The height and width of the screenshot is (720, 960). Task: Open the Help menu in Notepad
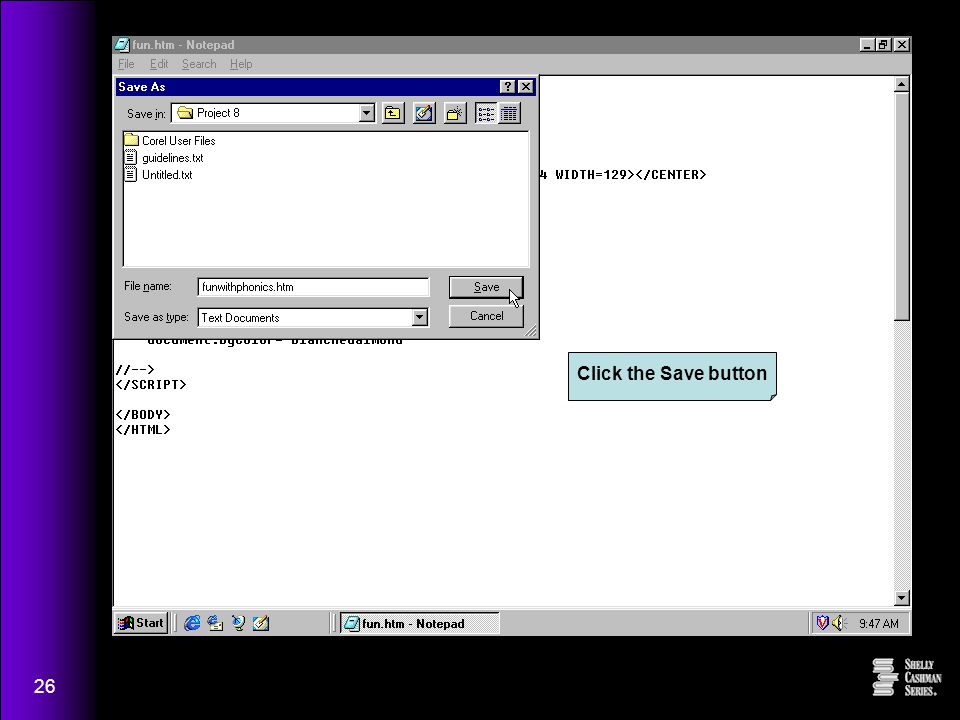click(241, 64)
